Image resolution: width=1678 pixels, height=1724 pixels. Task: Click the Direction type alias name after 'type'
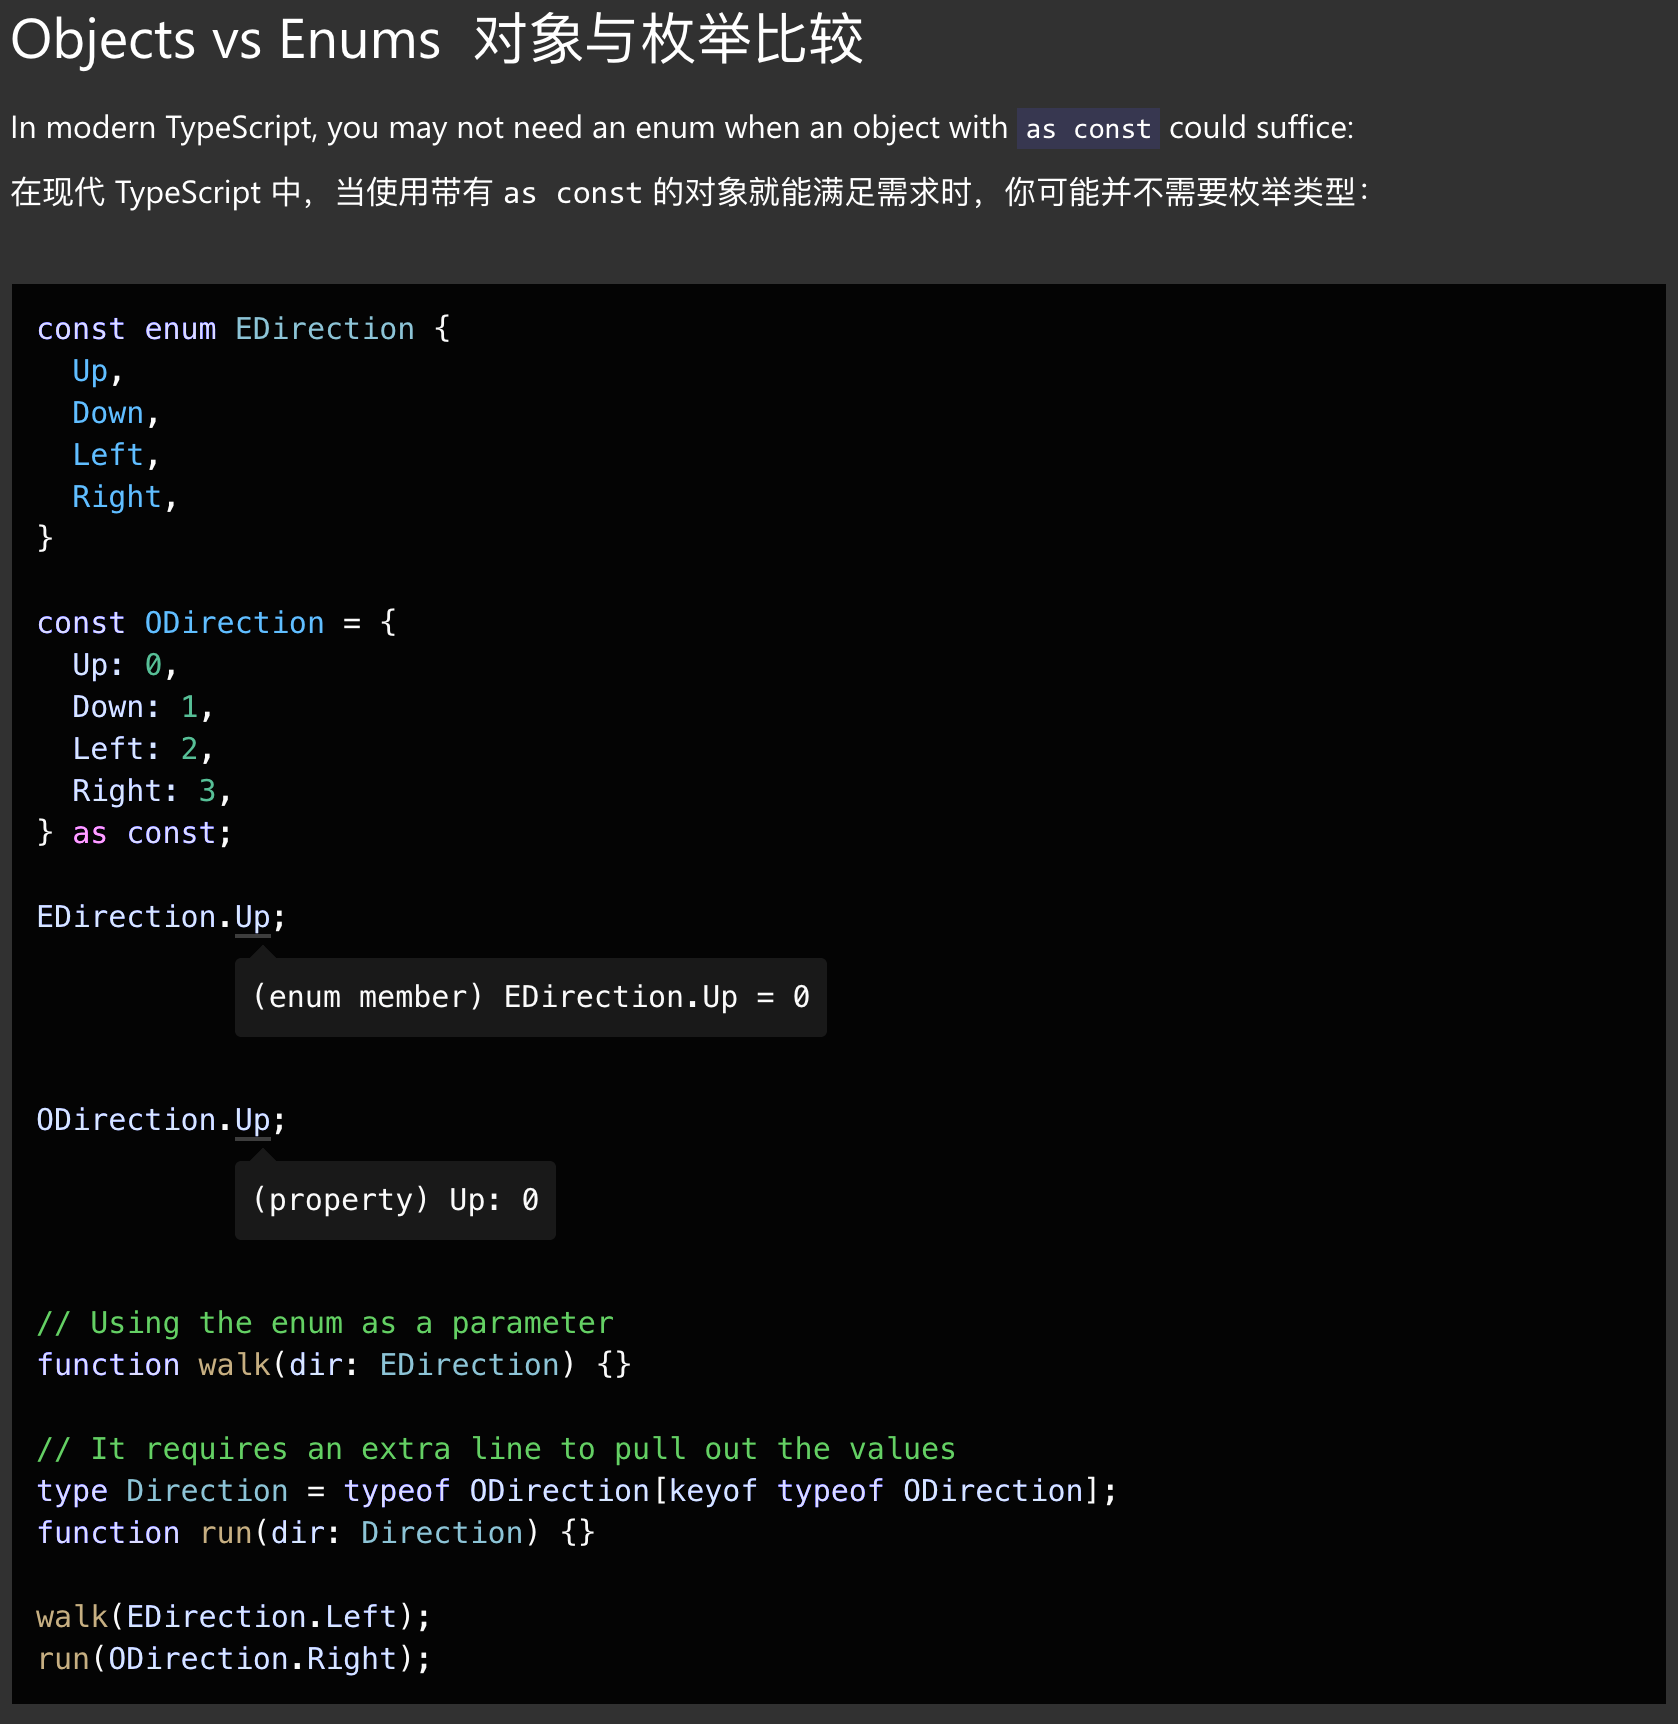click(x=206, y=1491)
